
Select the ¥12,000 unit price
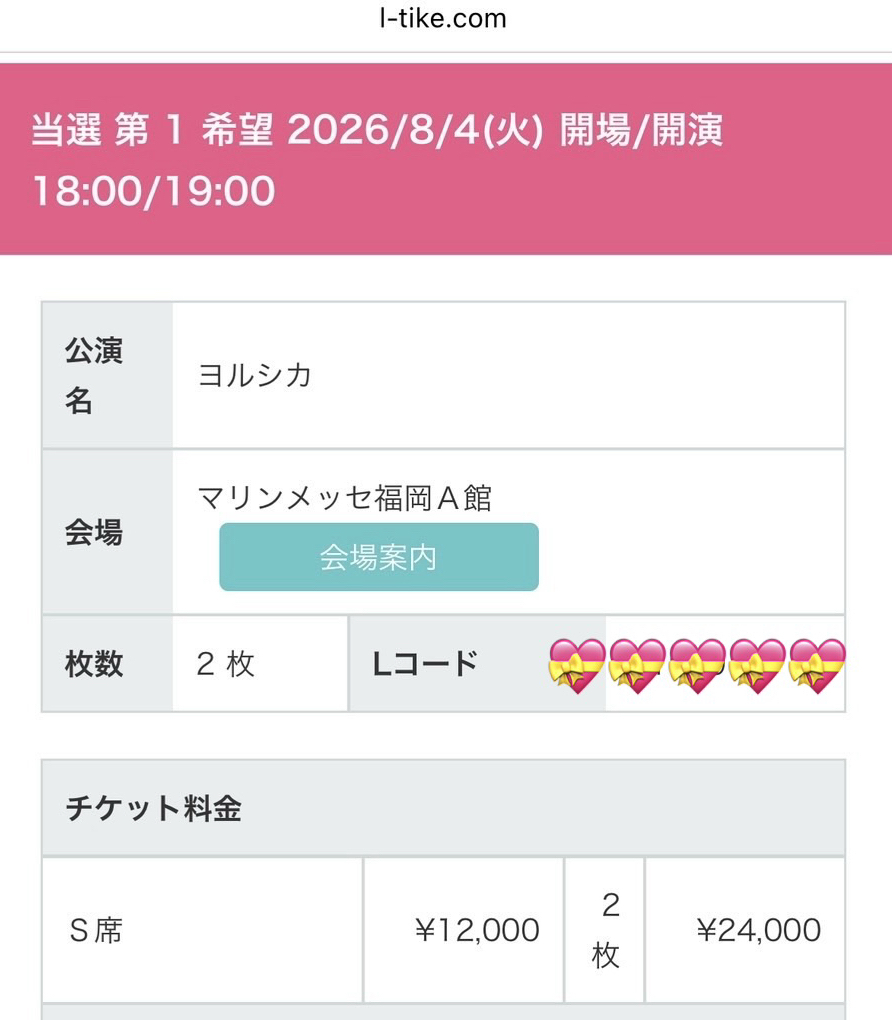point(477,931)
